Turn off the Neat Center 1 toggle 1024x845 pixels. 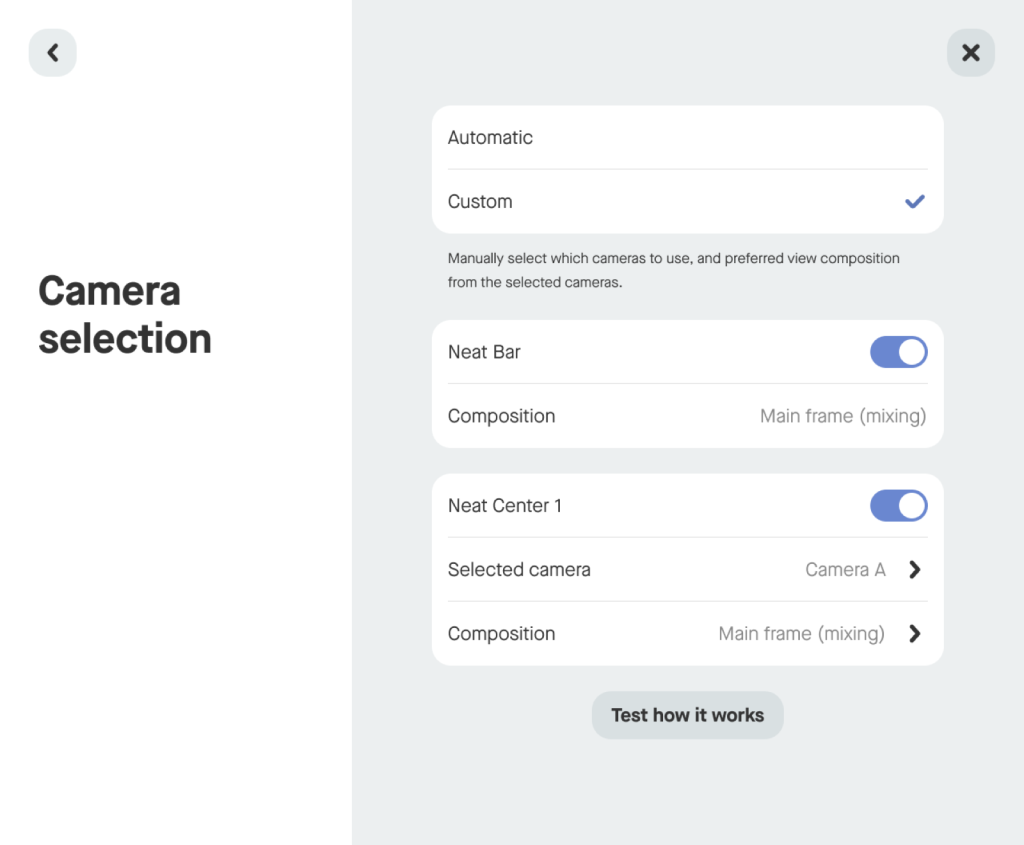(x=898, y=506)
